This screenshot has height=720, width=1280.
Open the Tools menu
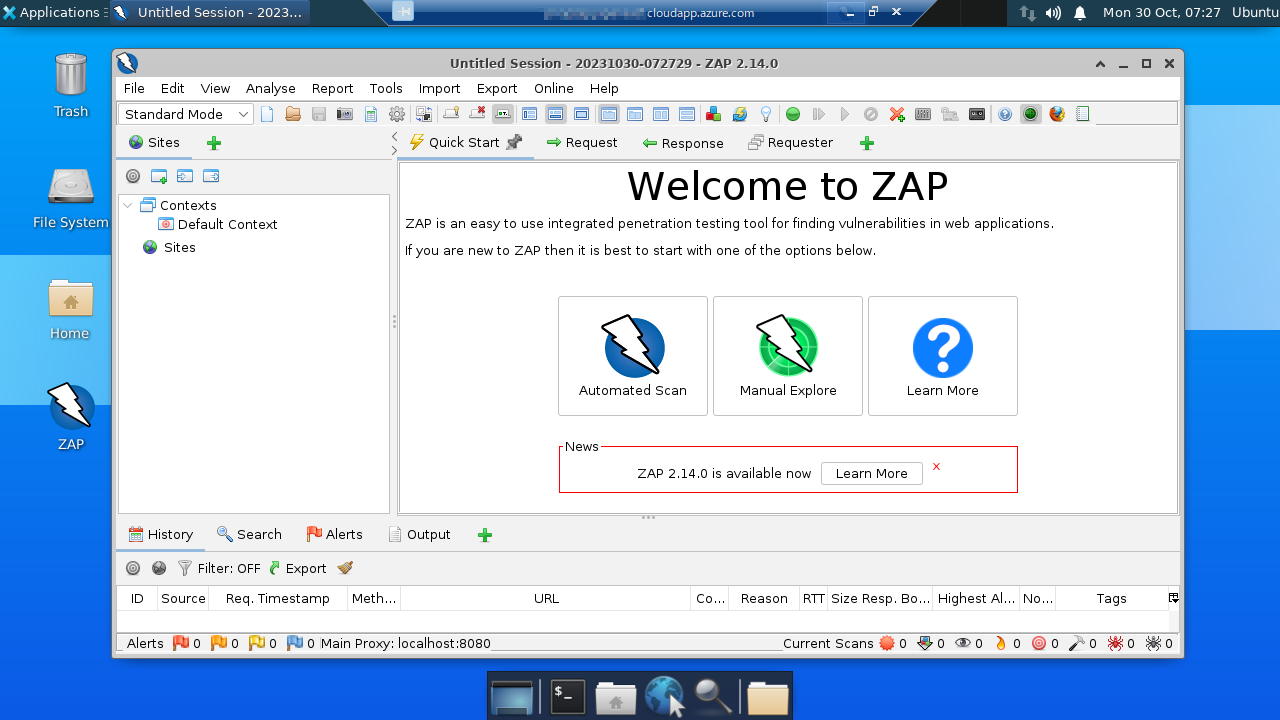pyautogui.click(x=386, y=88)
